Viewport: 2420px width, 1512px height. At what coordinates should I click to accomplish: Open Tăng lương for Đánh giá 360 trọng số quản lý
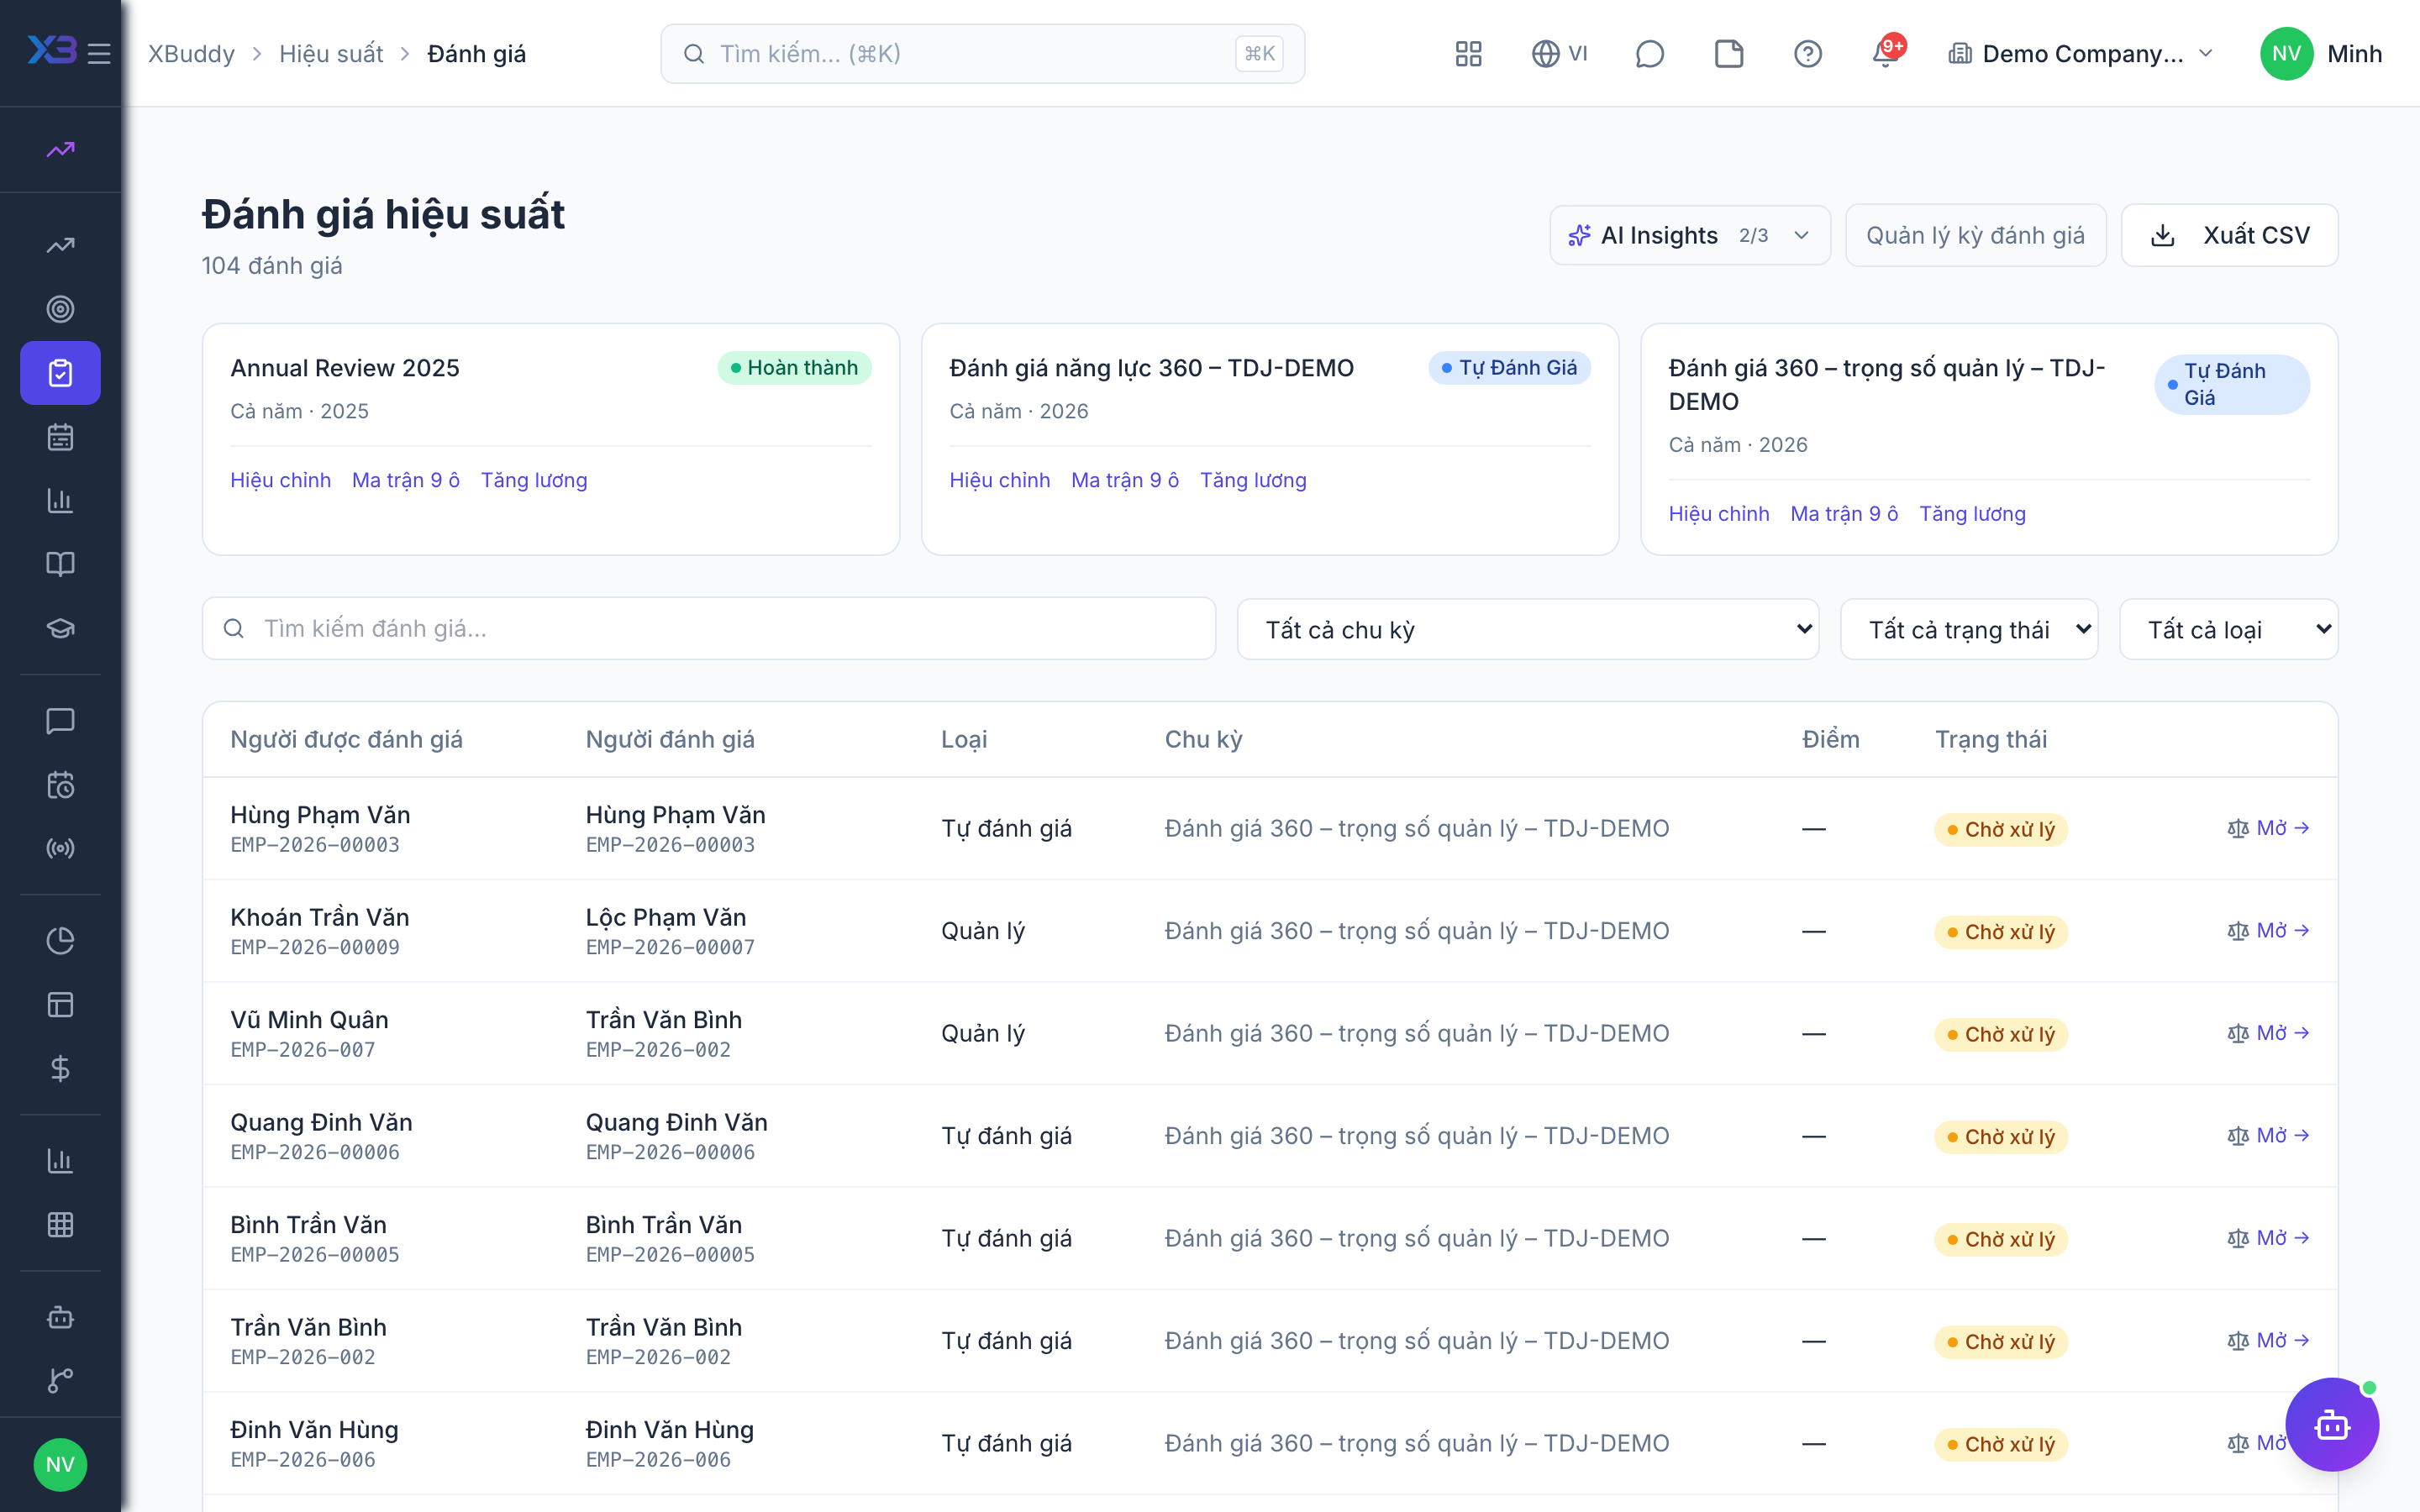[x=1972, y=513]
